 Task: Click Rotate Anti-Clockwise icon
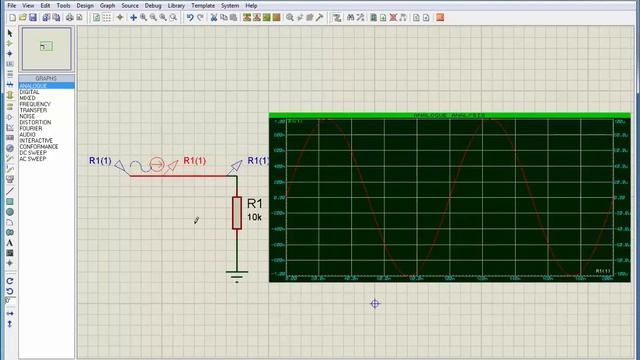(x=10, y=291)
